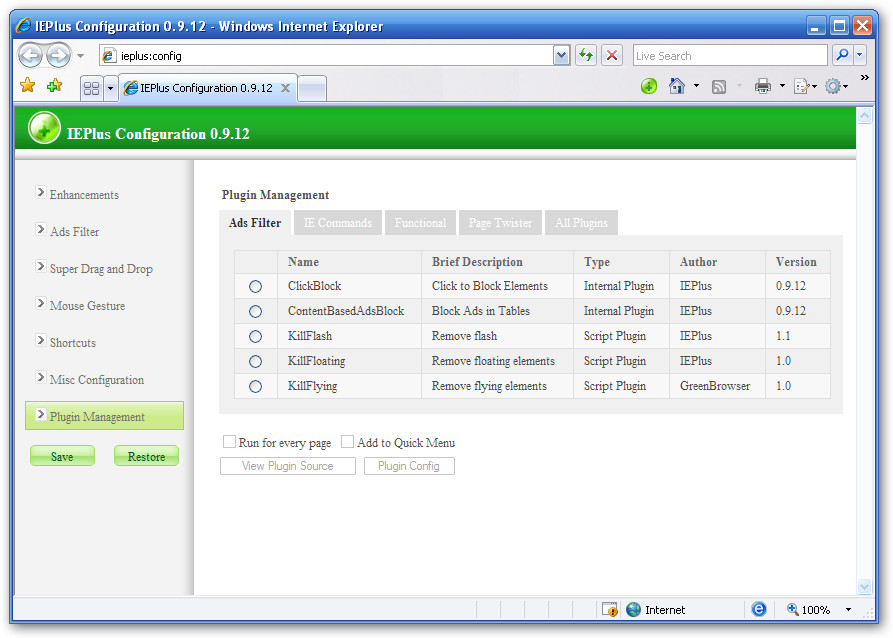The image size is (893, 638).
Task: Click the green Save button
Action: 62,456
